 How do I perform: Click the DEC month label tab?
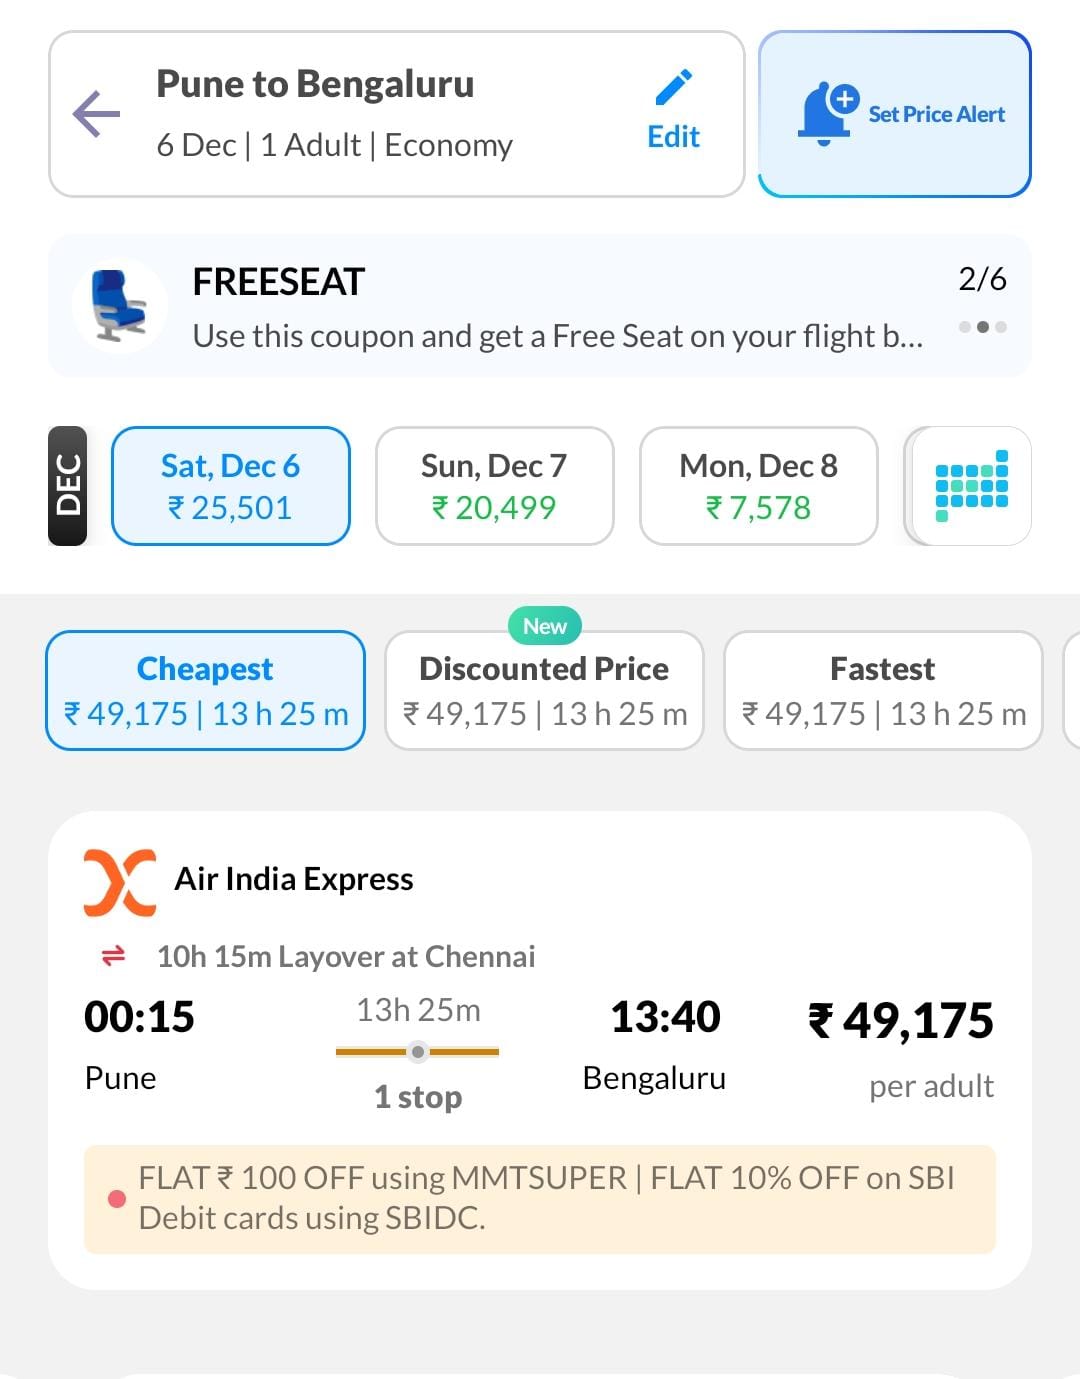67,486
